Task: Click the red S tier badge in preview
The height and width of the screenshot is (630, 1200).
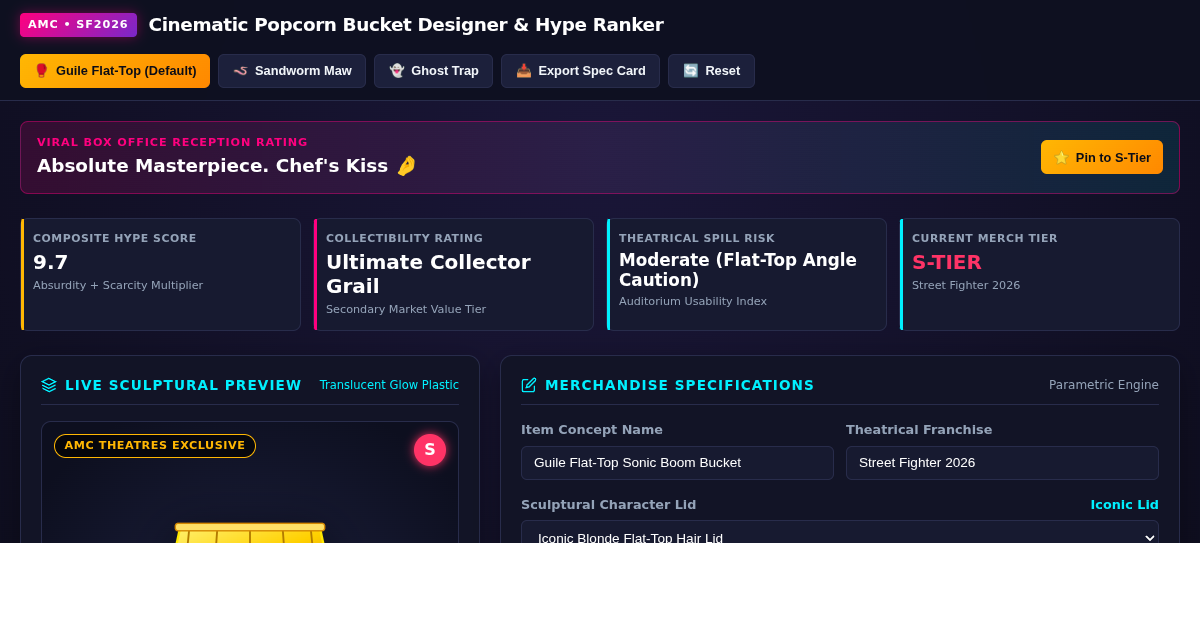Action: pyautogui.click(x=430, y=450)
